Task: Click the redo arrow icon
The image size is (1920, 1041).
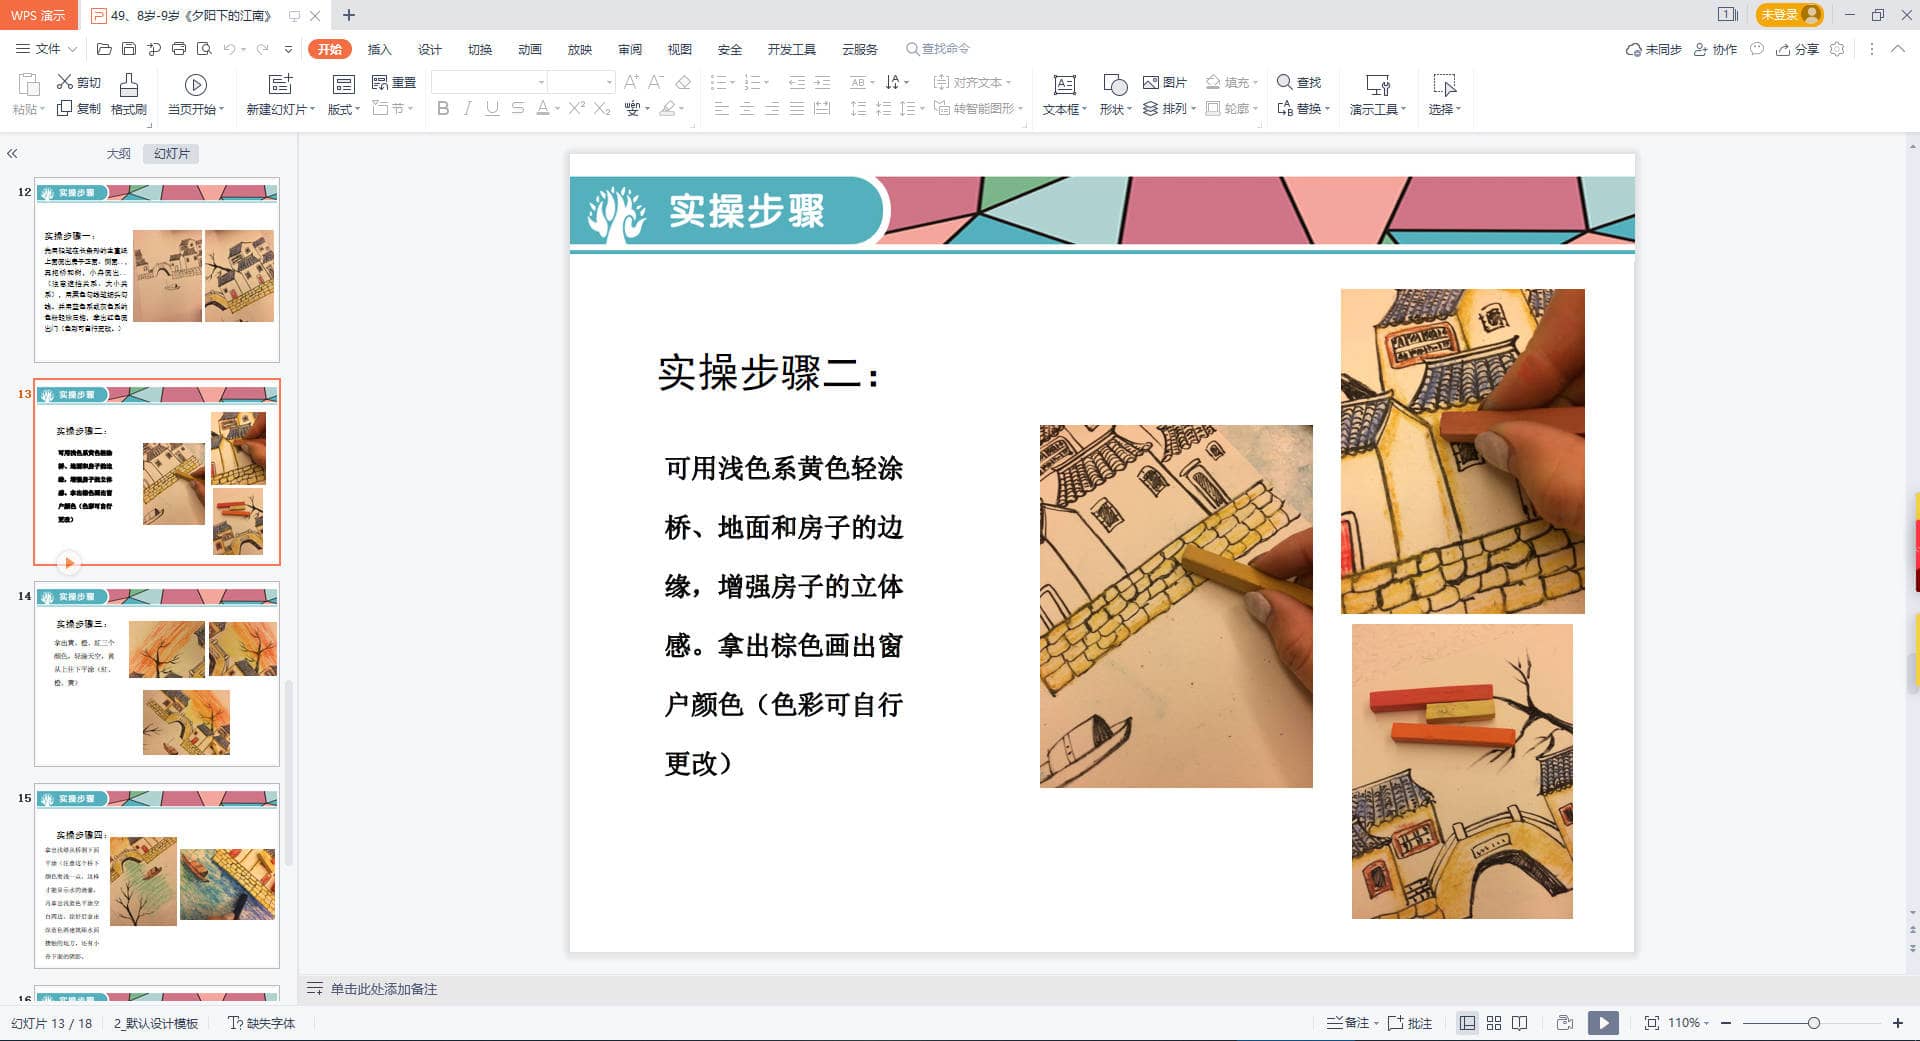Action: [x=263, y=49]
